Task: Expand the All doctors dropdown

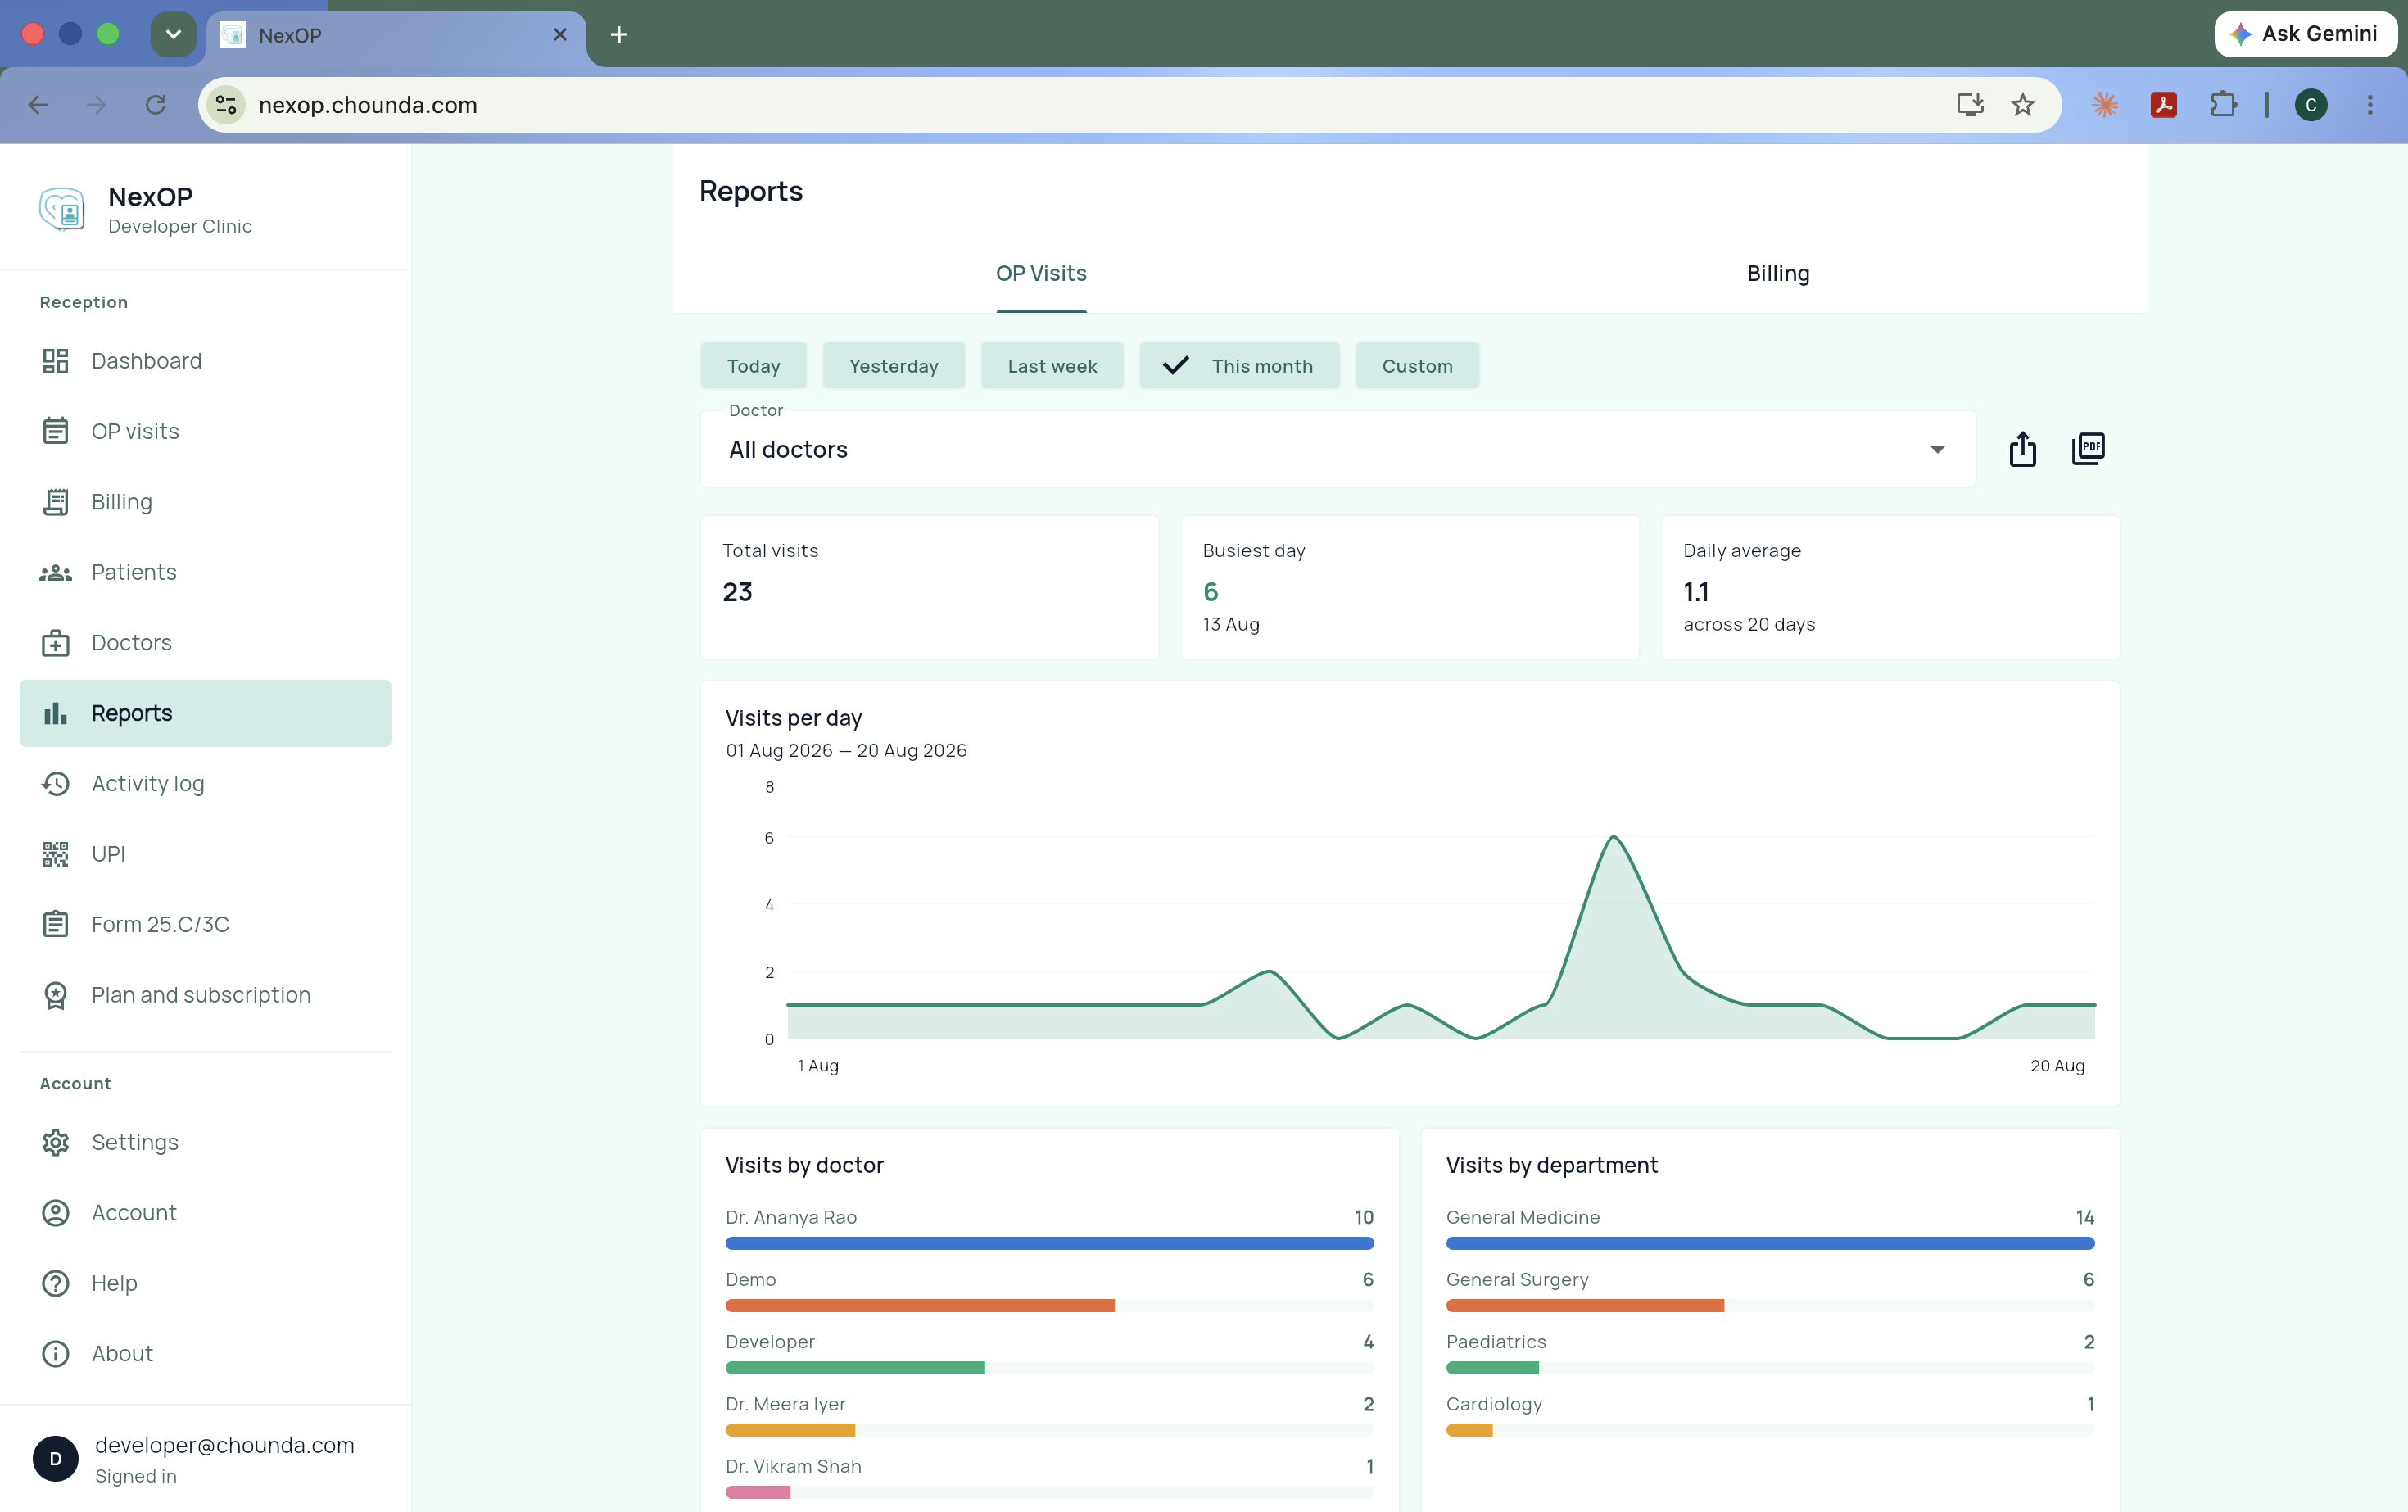Action: pyautogui.click(x=1337, y=449)
